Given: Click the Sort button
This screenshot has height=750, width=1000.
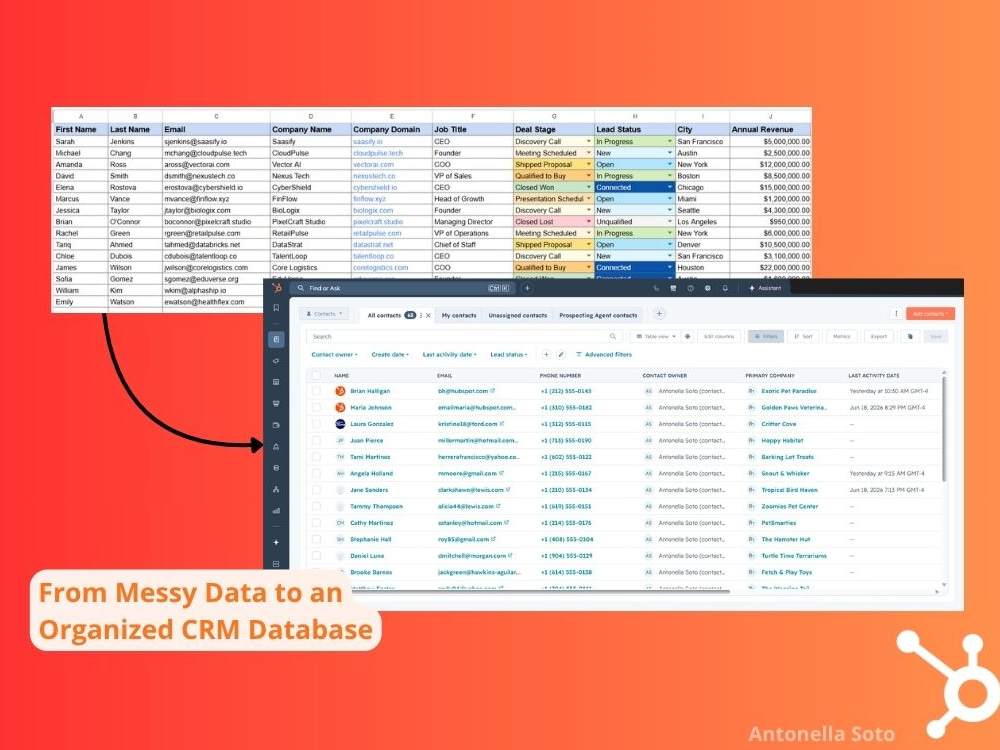Looking at the screenshot, I should pos(804,336).
